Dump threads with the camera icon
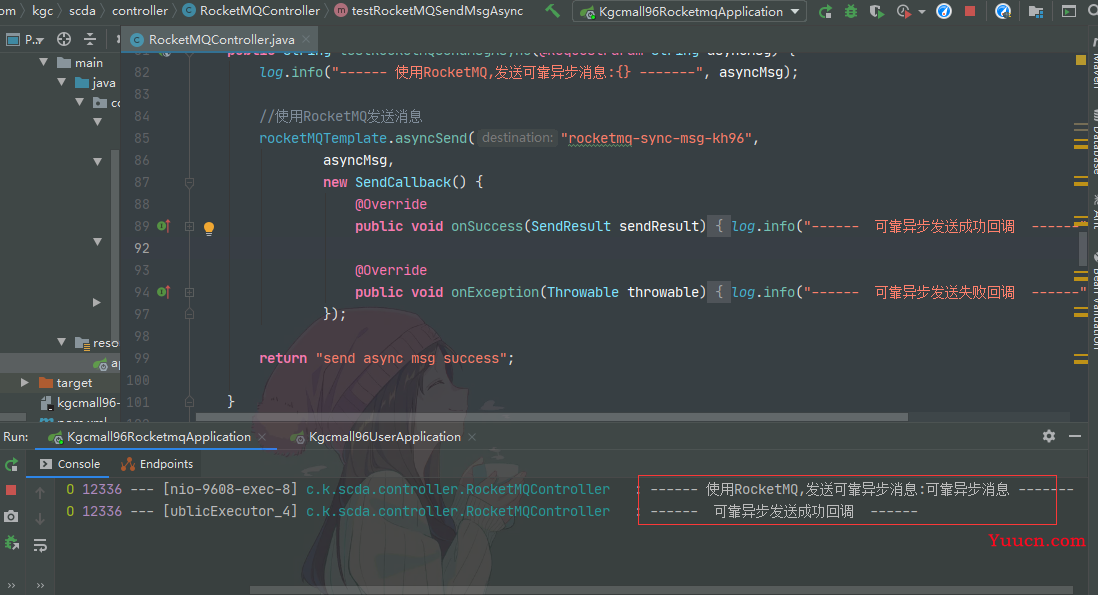Image resolution: width=1098 pixels, height=595 pixels. 11,517
